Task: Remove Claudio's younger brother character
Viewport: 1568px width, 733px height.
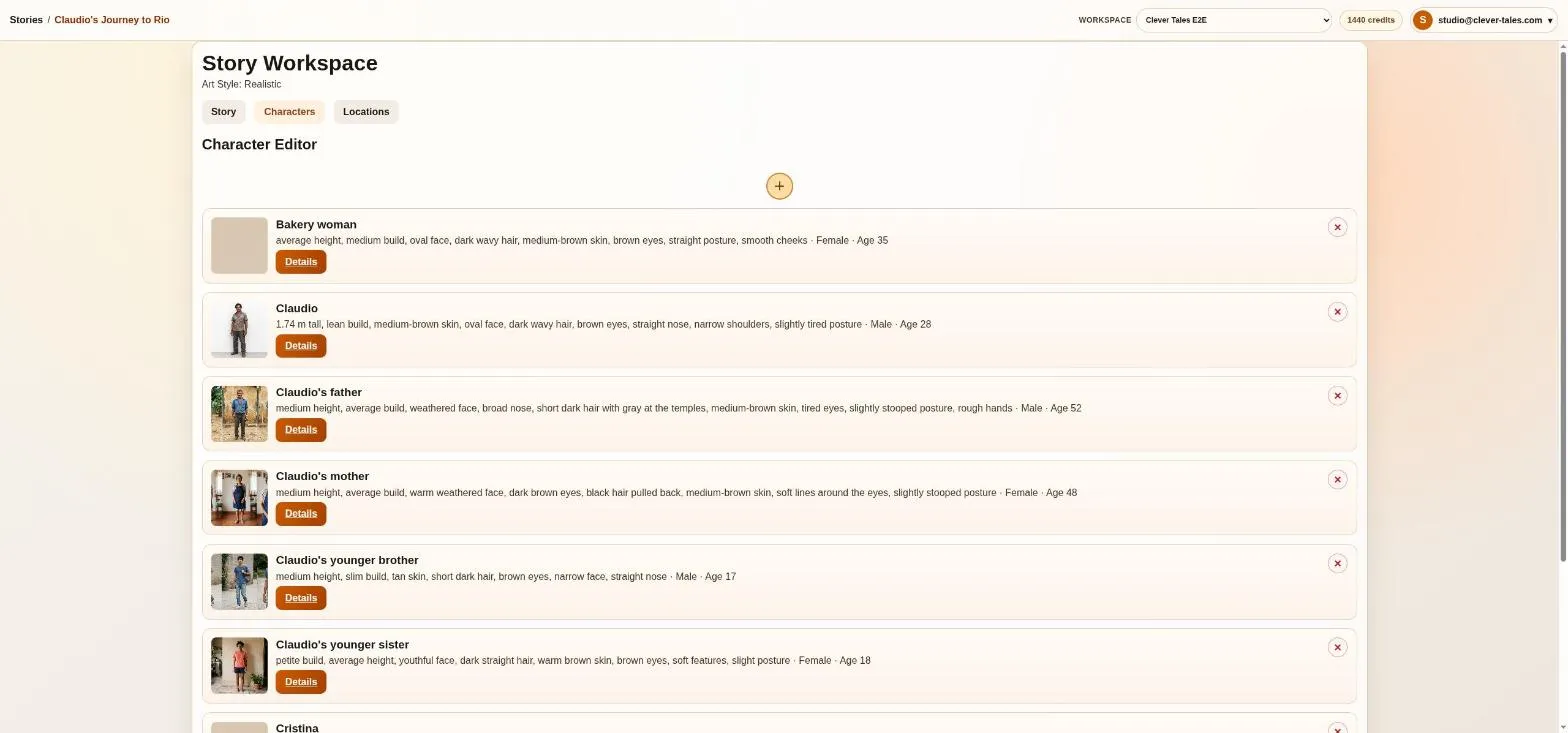Action: pos(1337,563)
